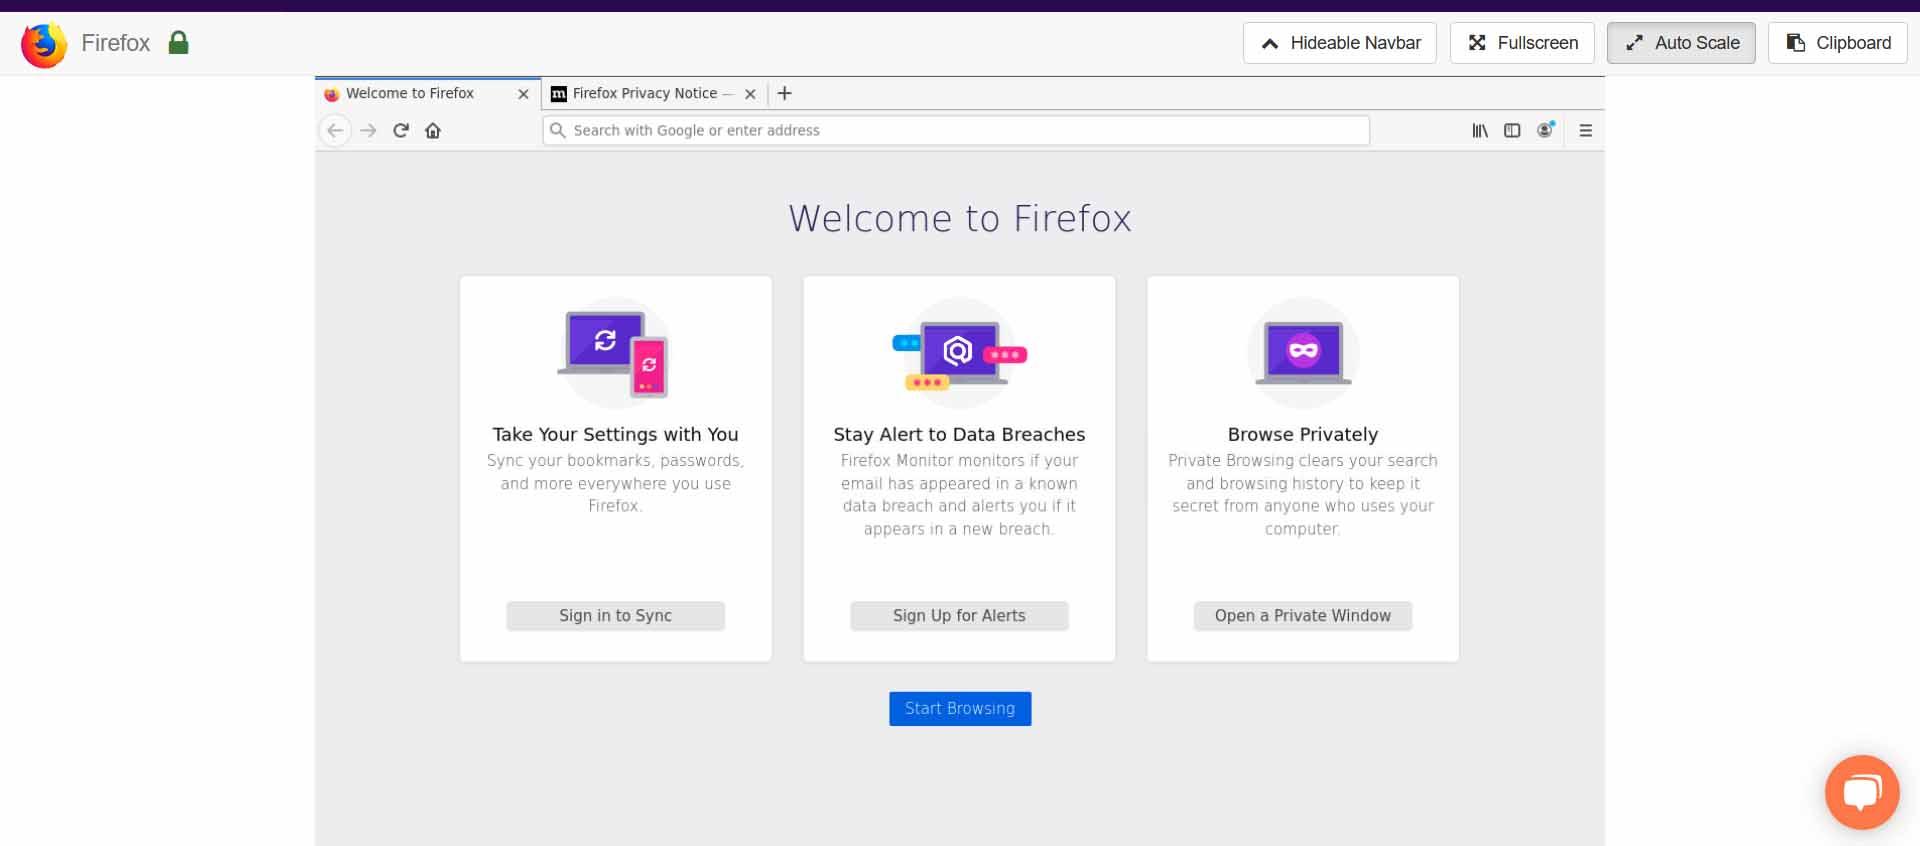This screenshot has width=1920, height=846.
Task: Open the orange chat support bubble
Action: [1861, 792]
